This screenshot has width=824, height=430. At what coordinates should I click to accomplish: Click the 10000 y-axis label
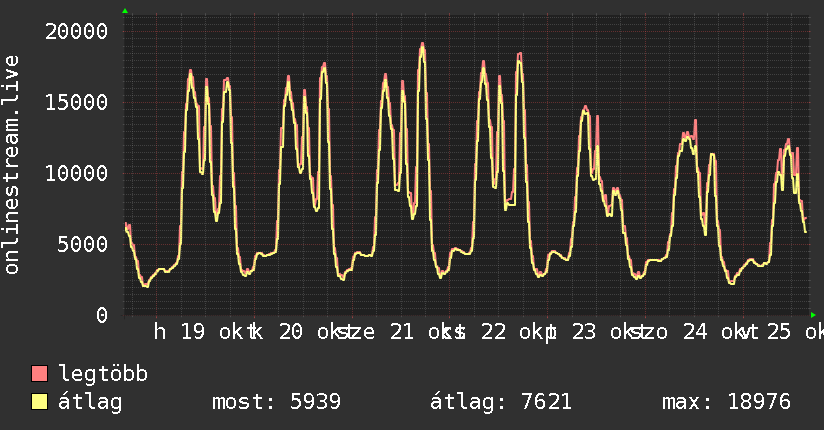(x=77, y=173)
